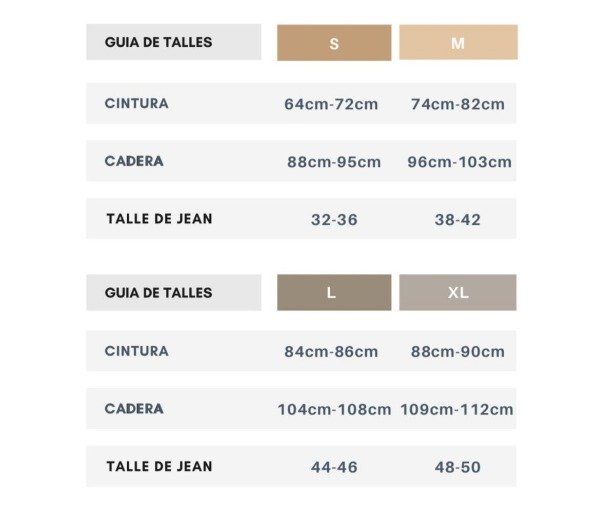Click jean size 48-50 cell
This screenshot has width=600, height=517.
point(458,467)
